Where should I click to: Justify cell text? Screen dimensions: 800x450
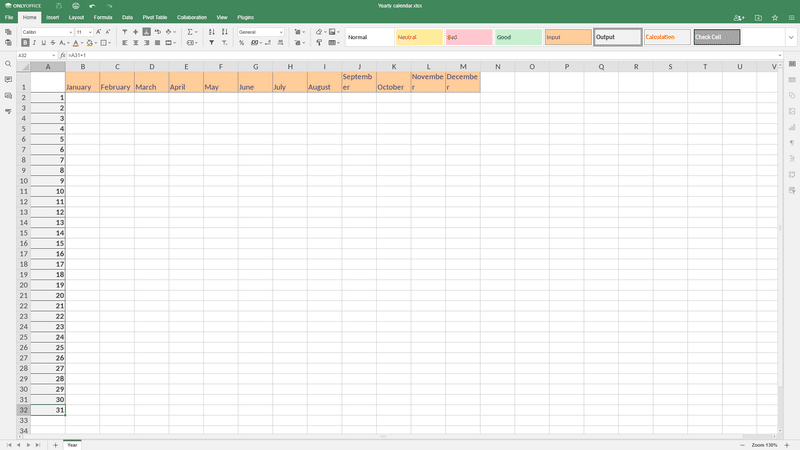(x=158, y=43)
